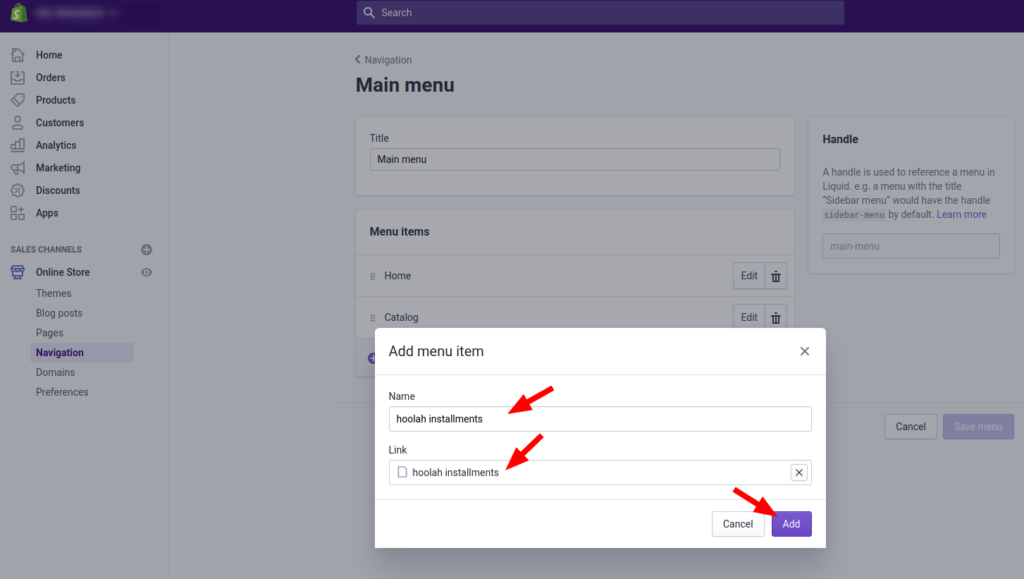This screenshot has height=579, width=1024.
Task: Edit the Catalog menu item
Action: tap(748, 317)
